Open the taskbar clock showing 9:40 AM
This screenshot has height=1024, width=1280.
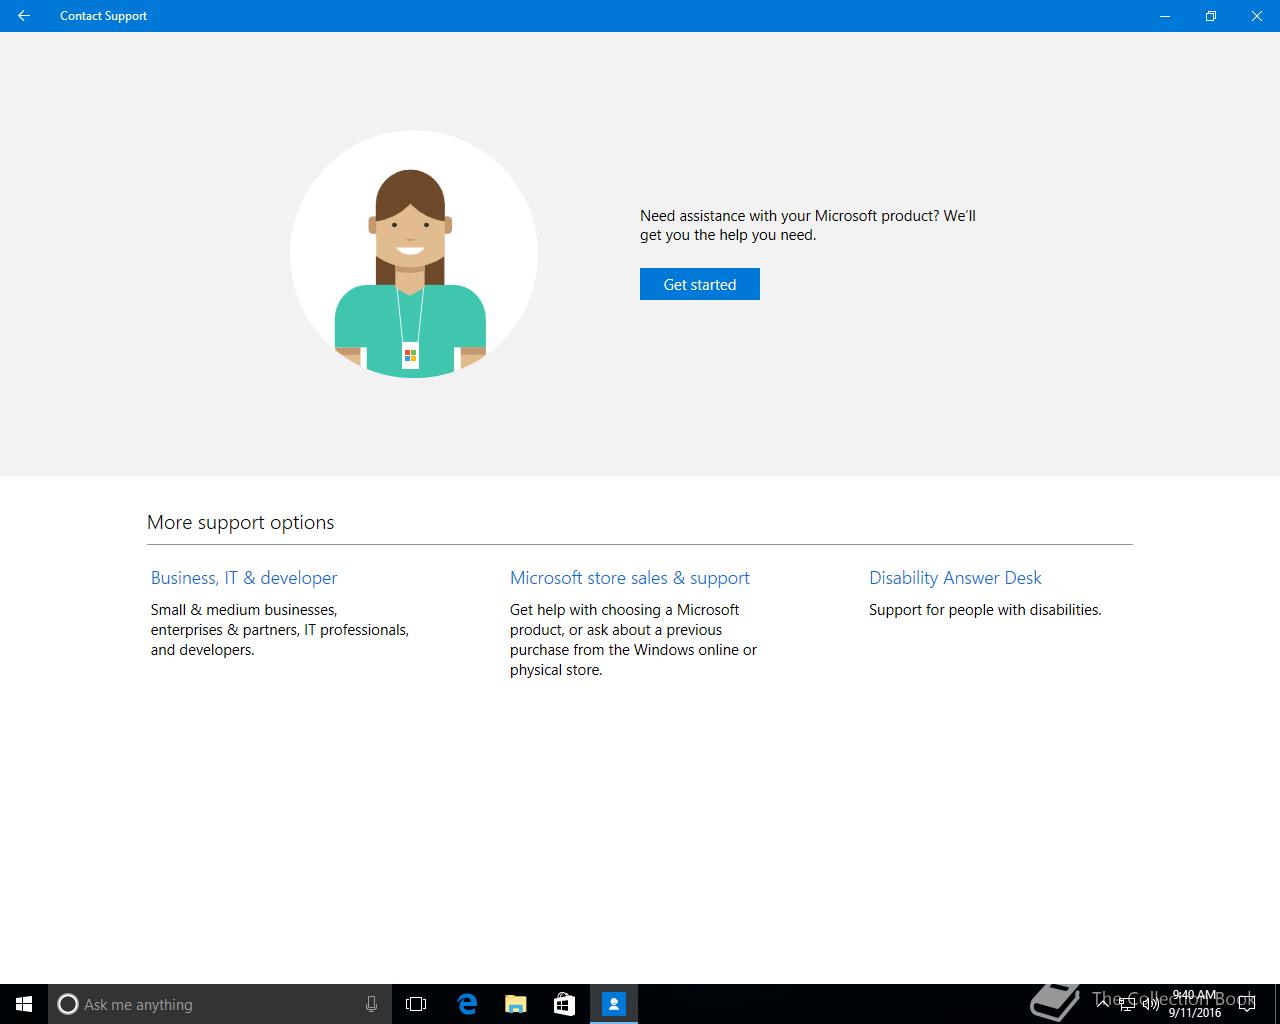pos(1195,1004)
